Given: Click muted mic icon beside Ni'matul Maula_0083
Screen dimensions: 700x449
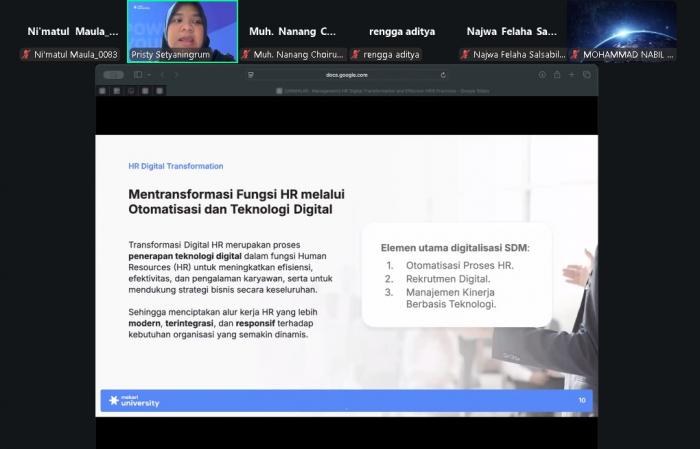Looking at the screenshot, I should [x=27, y=54].
